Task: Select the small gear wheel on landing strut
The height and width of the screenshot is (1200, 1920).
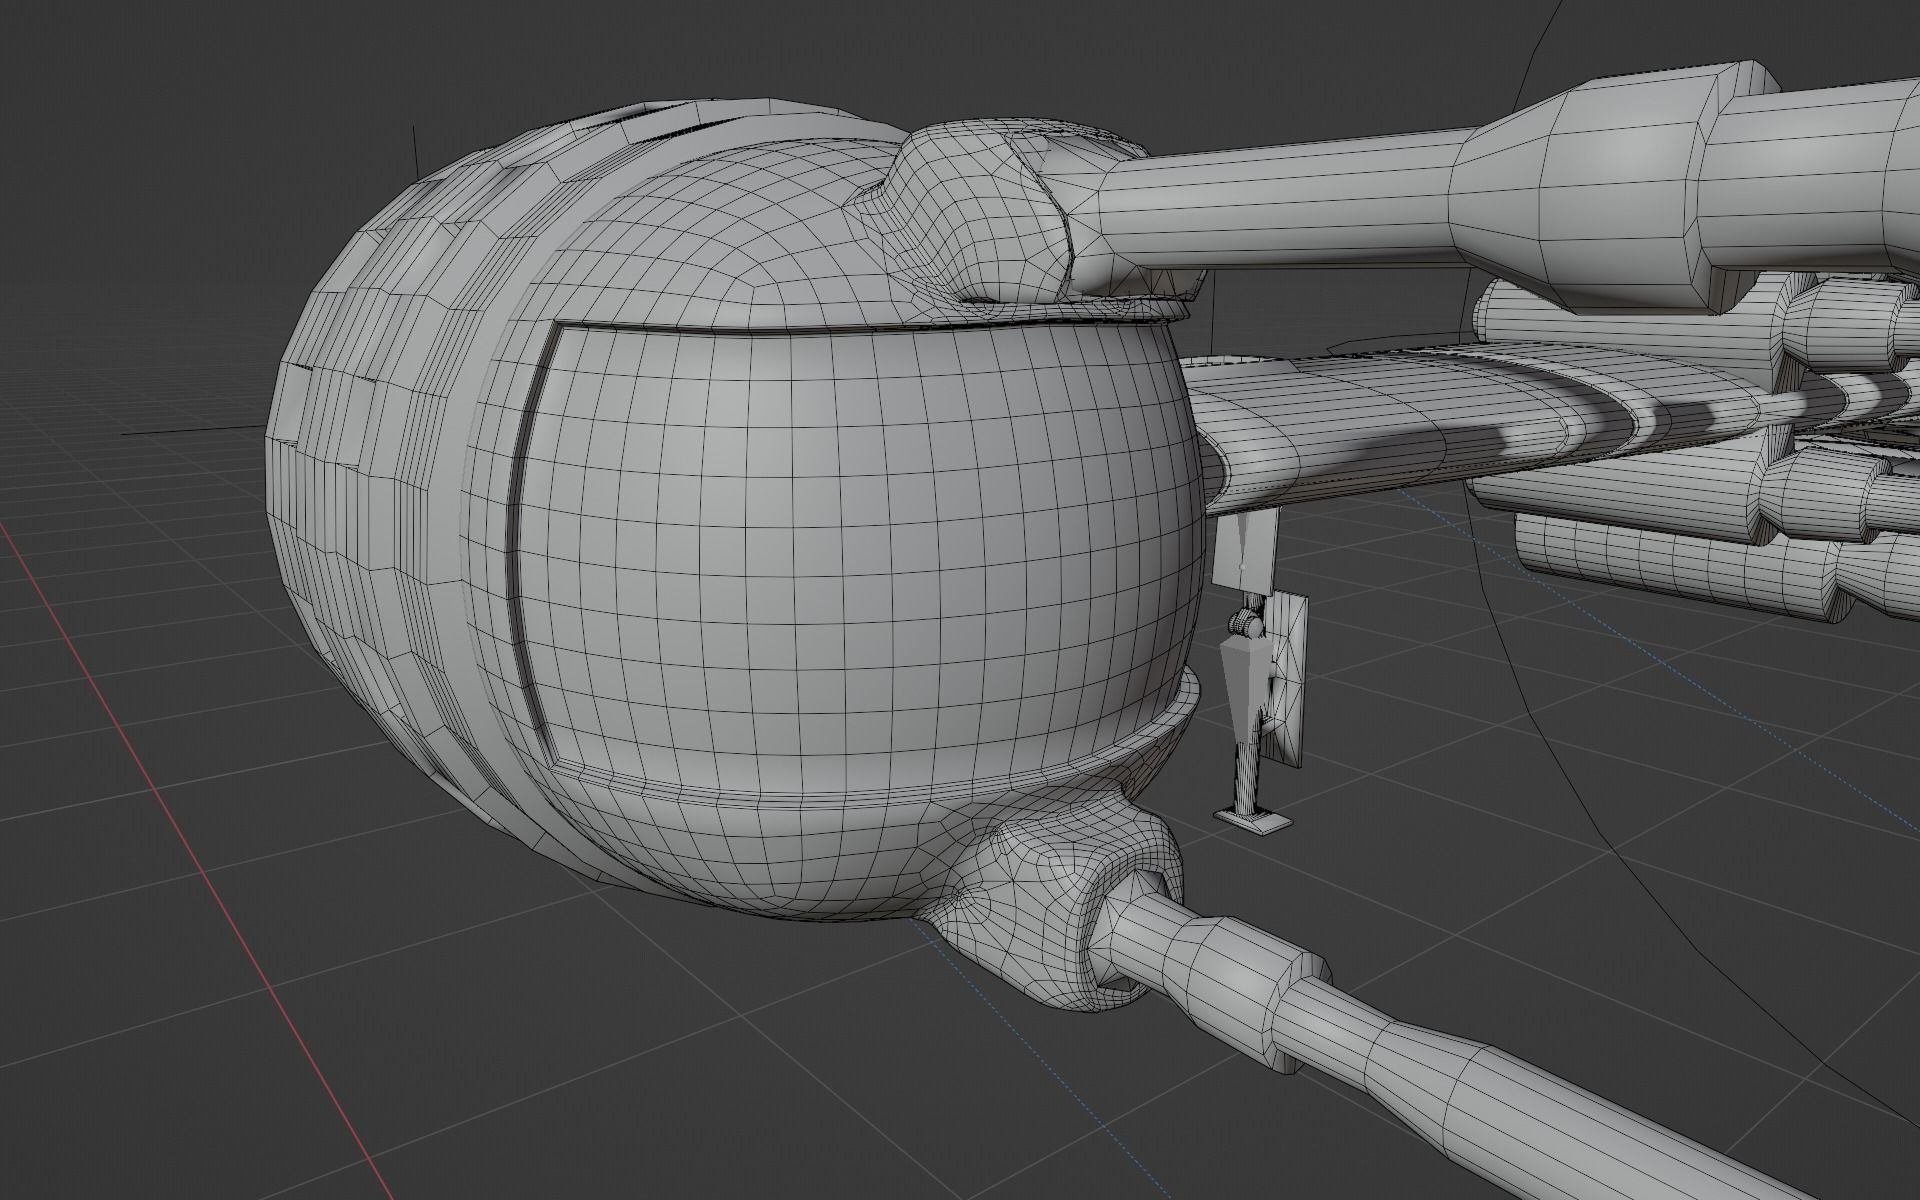Action: 1244,627
